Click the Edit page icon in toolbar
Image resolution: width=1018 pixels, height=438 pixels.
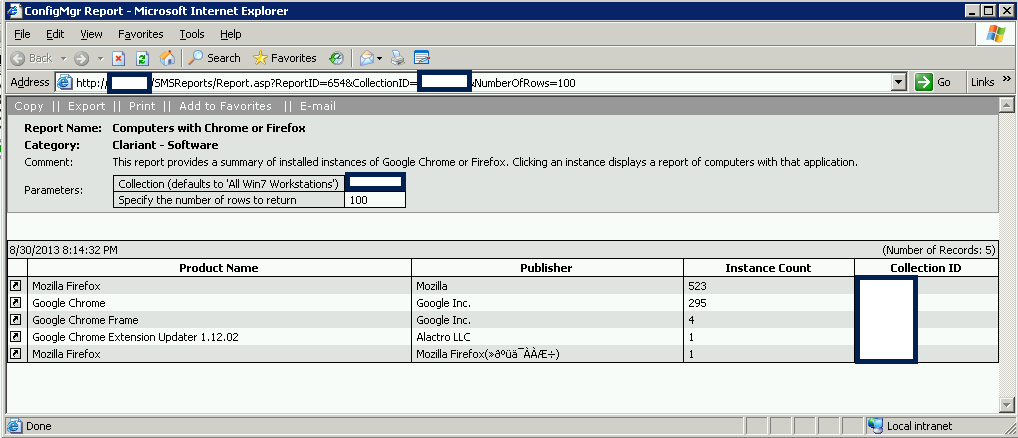pos(422,58)
